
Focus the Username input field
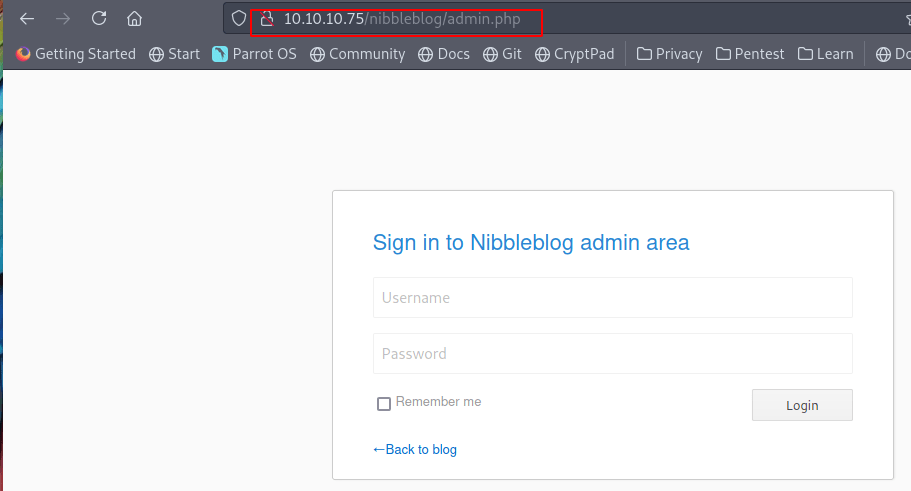click(612, 298)
